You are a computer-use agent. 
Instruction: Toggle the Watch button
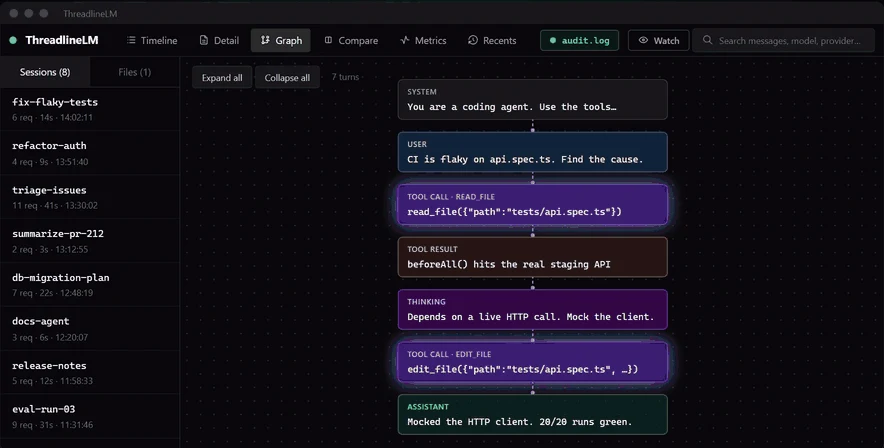click(658, 41)
